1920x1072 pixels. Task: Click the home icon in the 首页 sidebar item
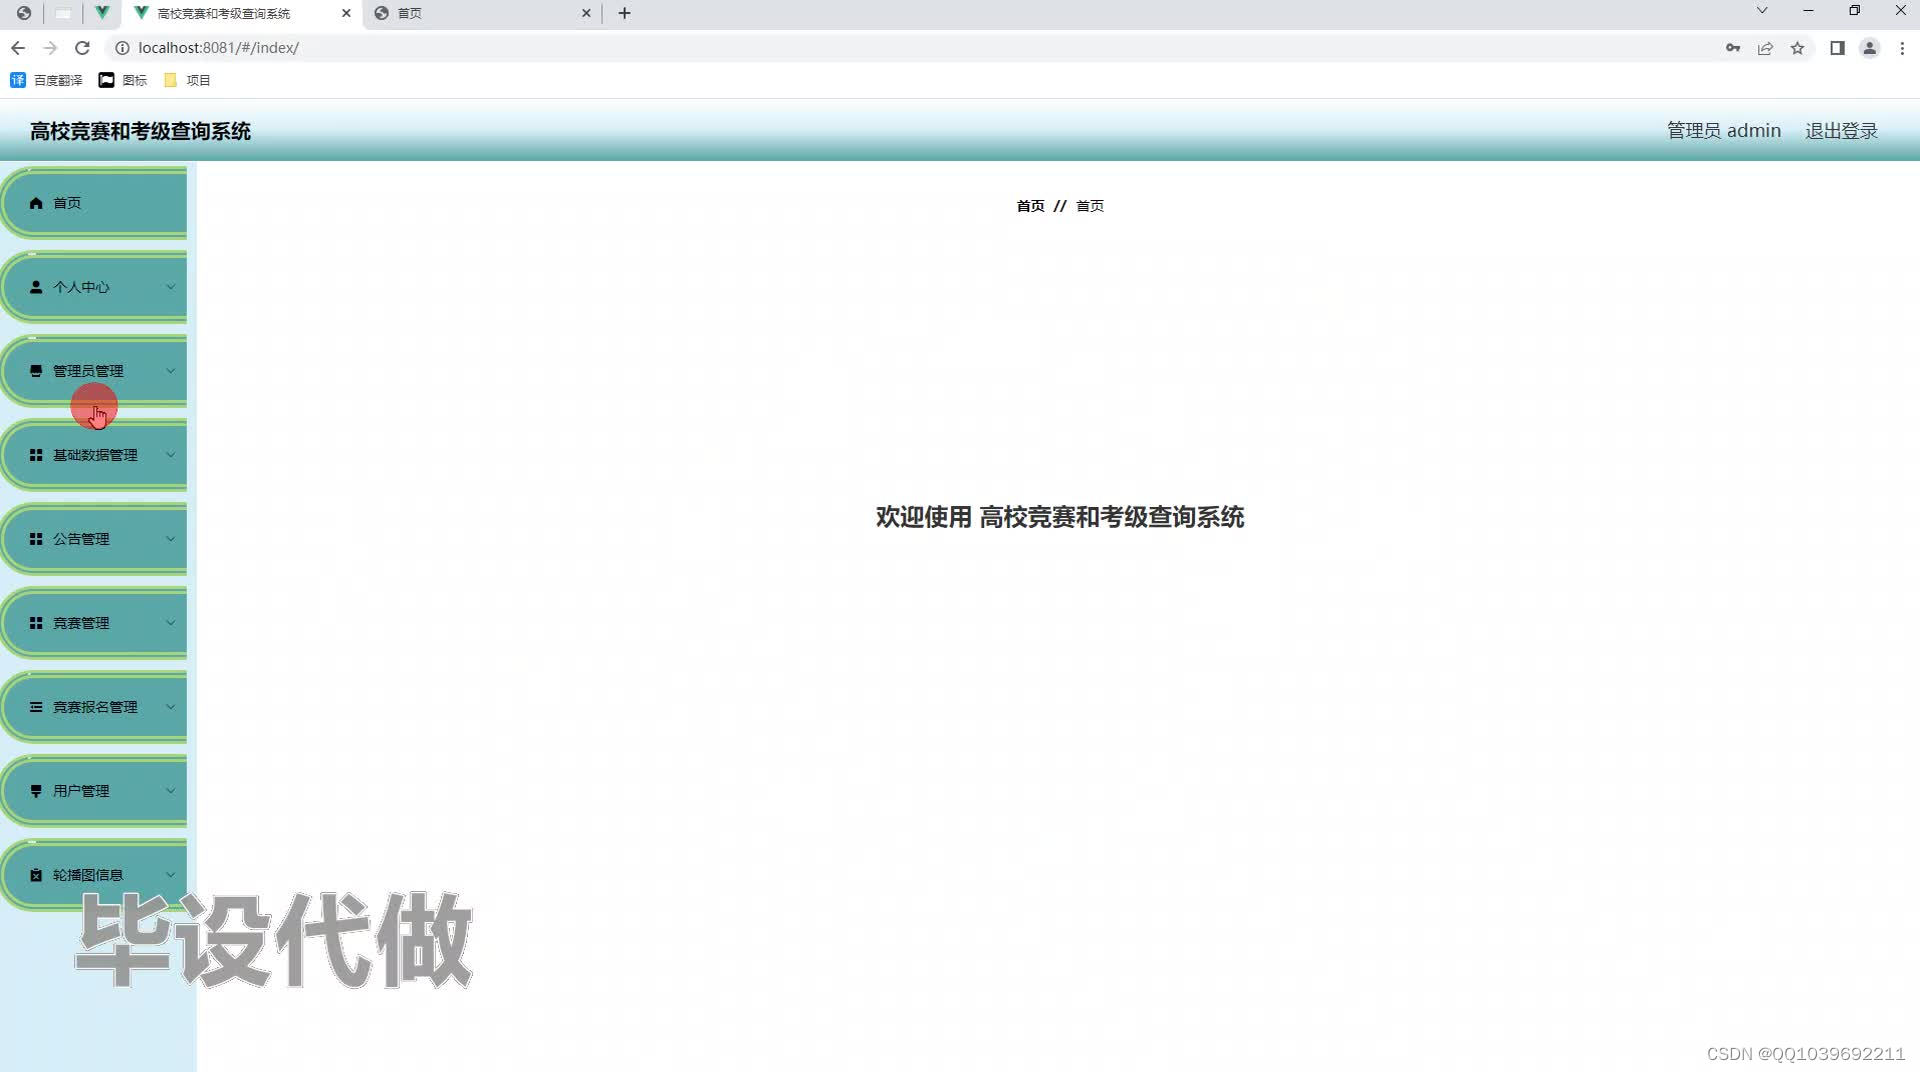(36, 203)
